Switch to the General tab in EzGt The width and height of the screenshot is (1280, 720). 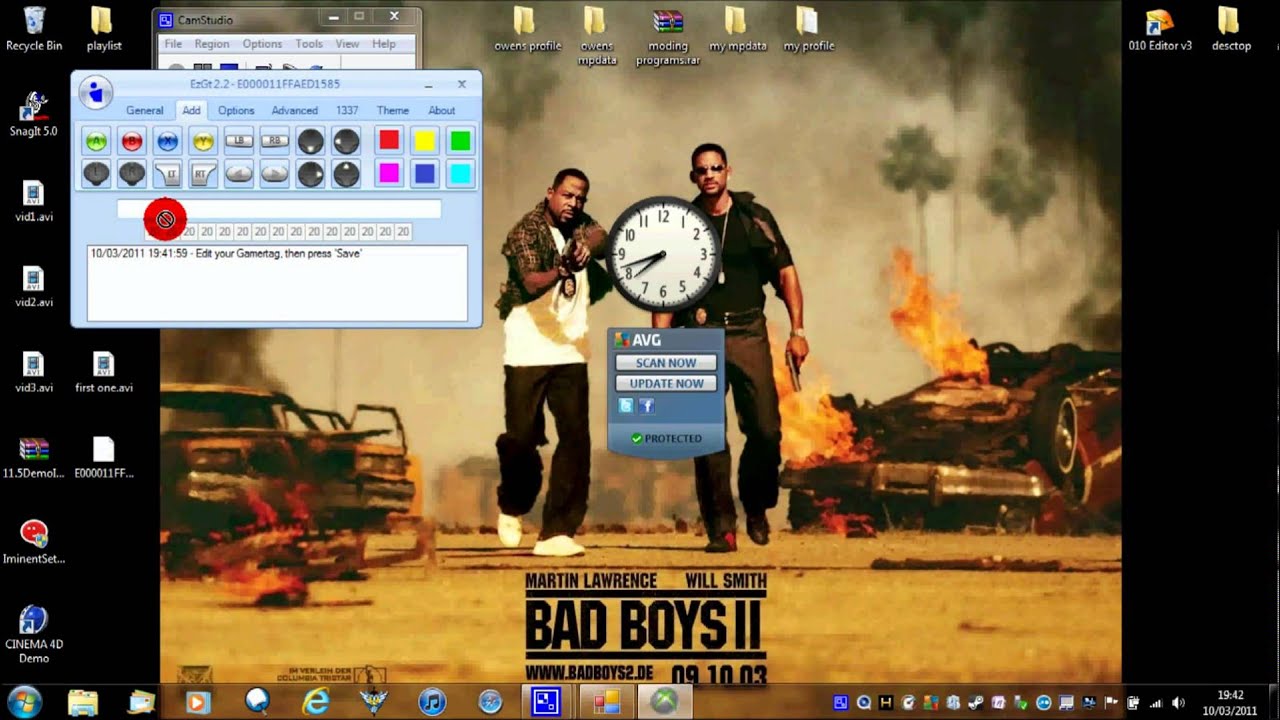click(144, 110)
